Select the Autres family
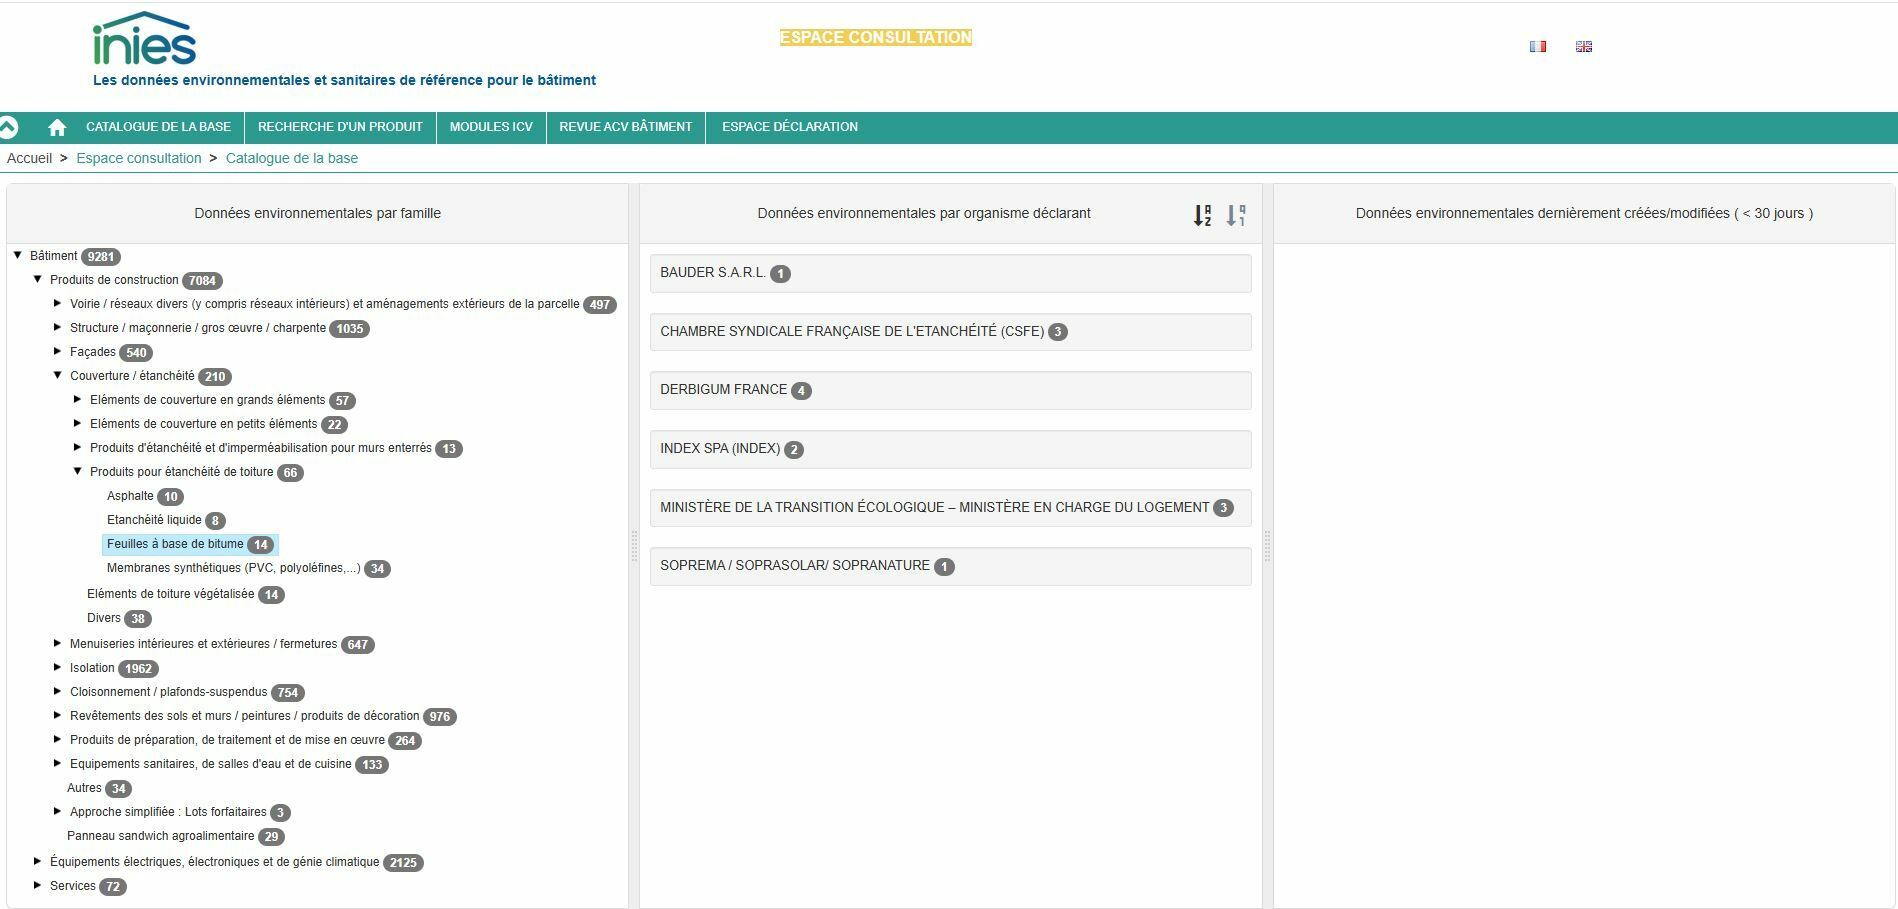 (x=84, y=788)
